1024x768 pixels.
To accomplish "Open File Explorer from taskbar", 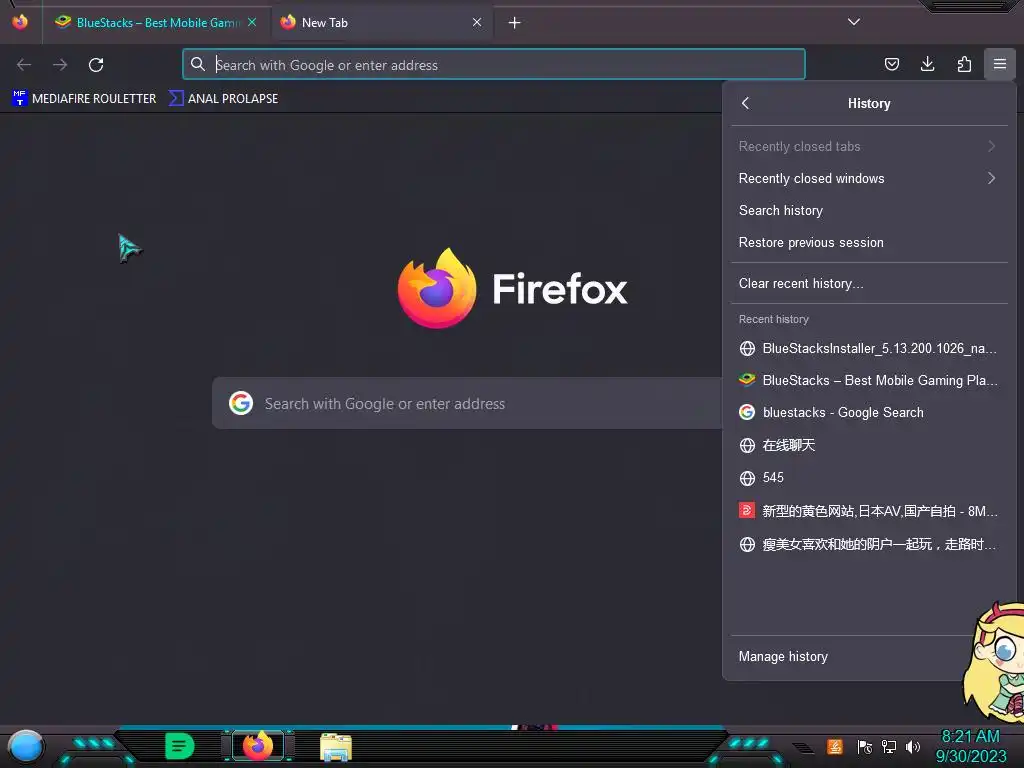I will 336,747.
